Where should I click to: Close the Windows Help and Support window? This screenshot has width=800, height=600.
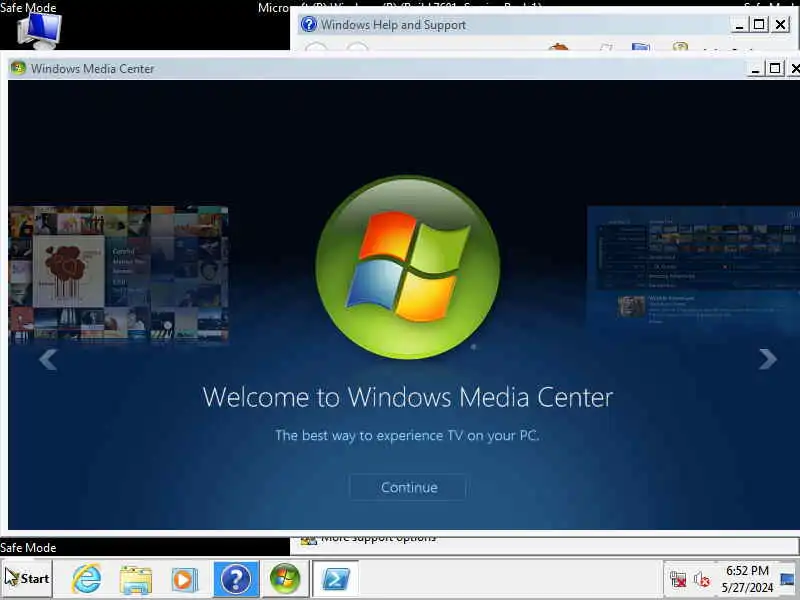[x=780, y=24]
